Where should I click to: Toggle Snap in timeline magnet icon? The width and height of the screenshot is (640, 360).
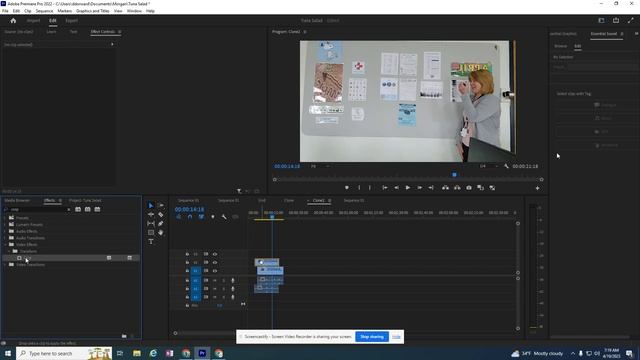pyautogui.click(x=190, y=217)
